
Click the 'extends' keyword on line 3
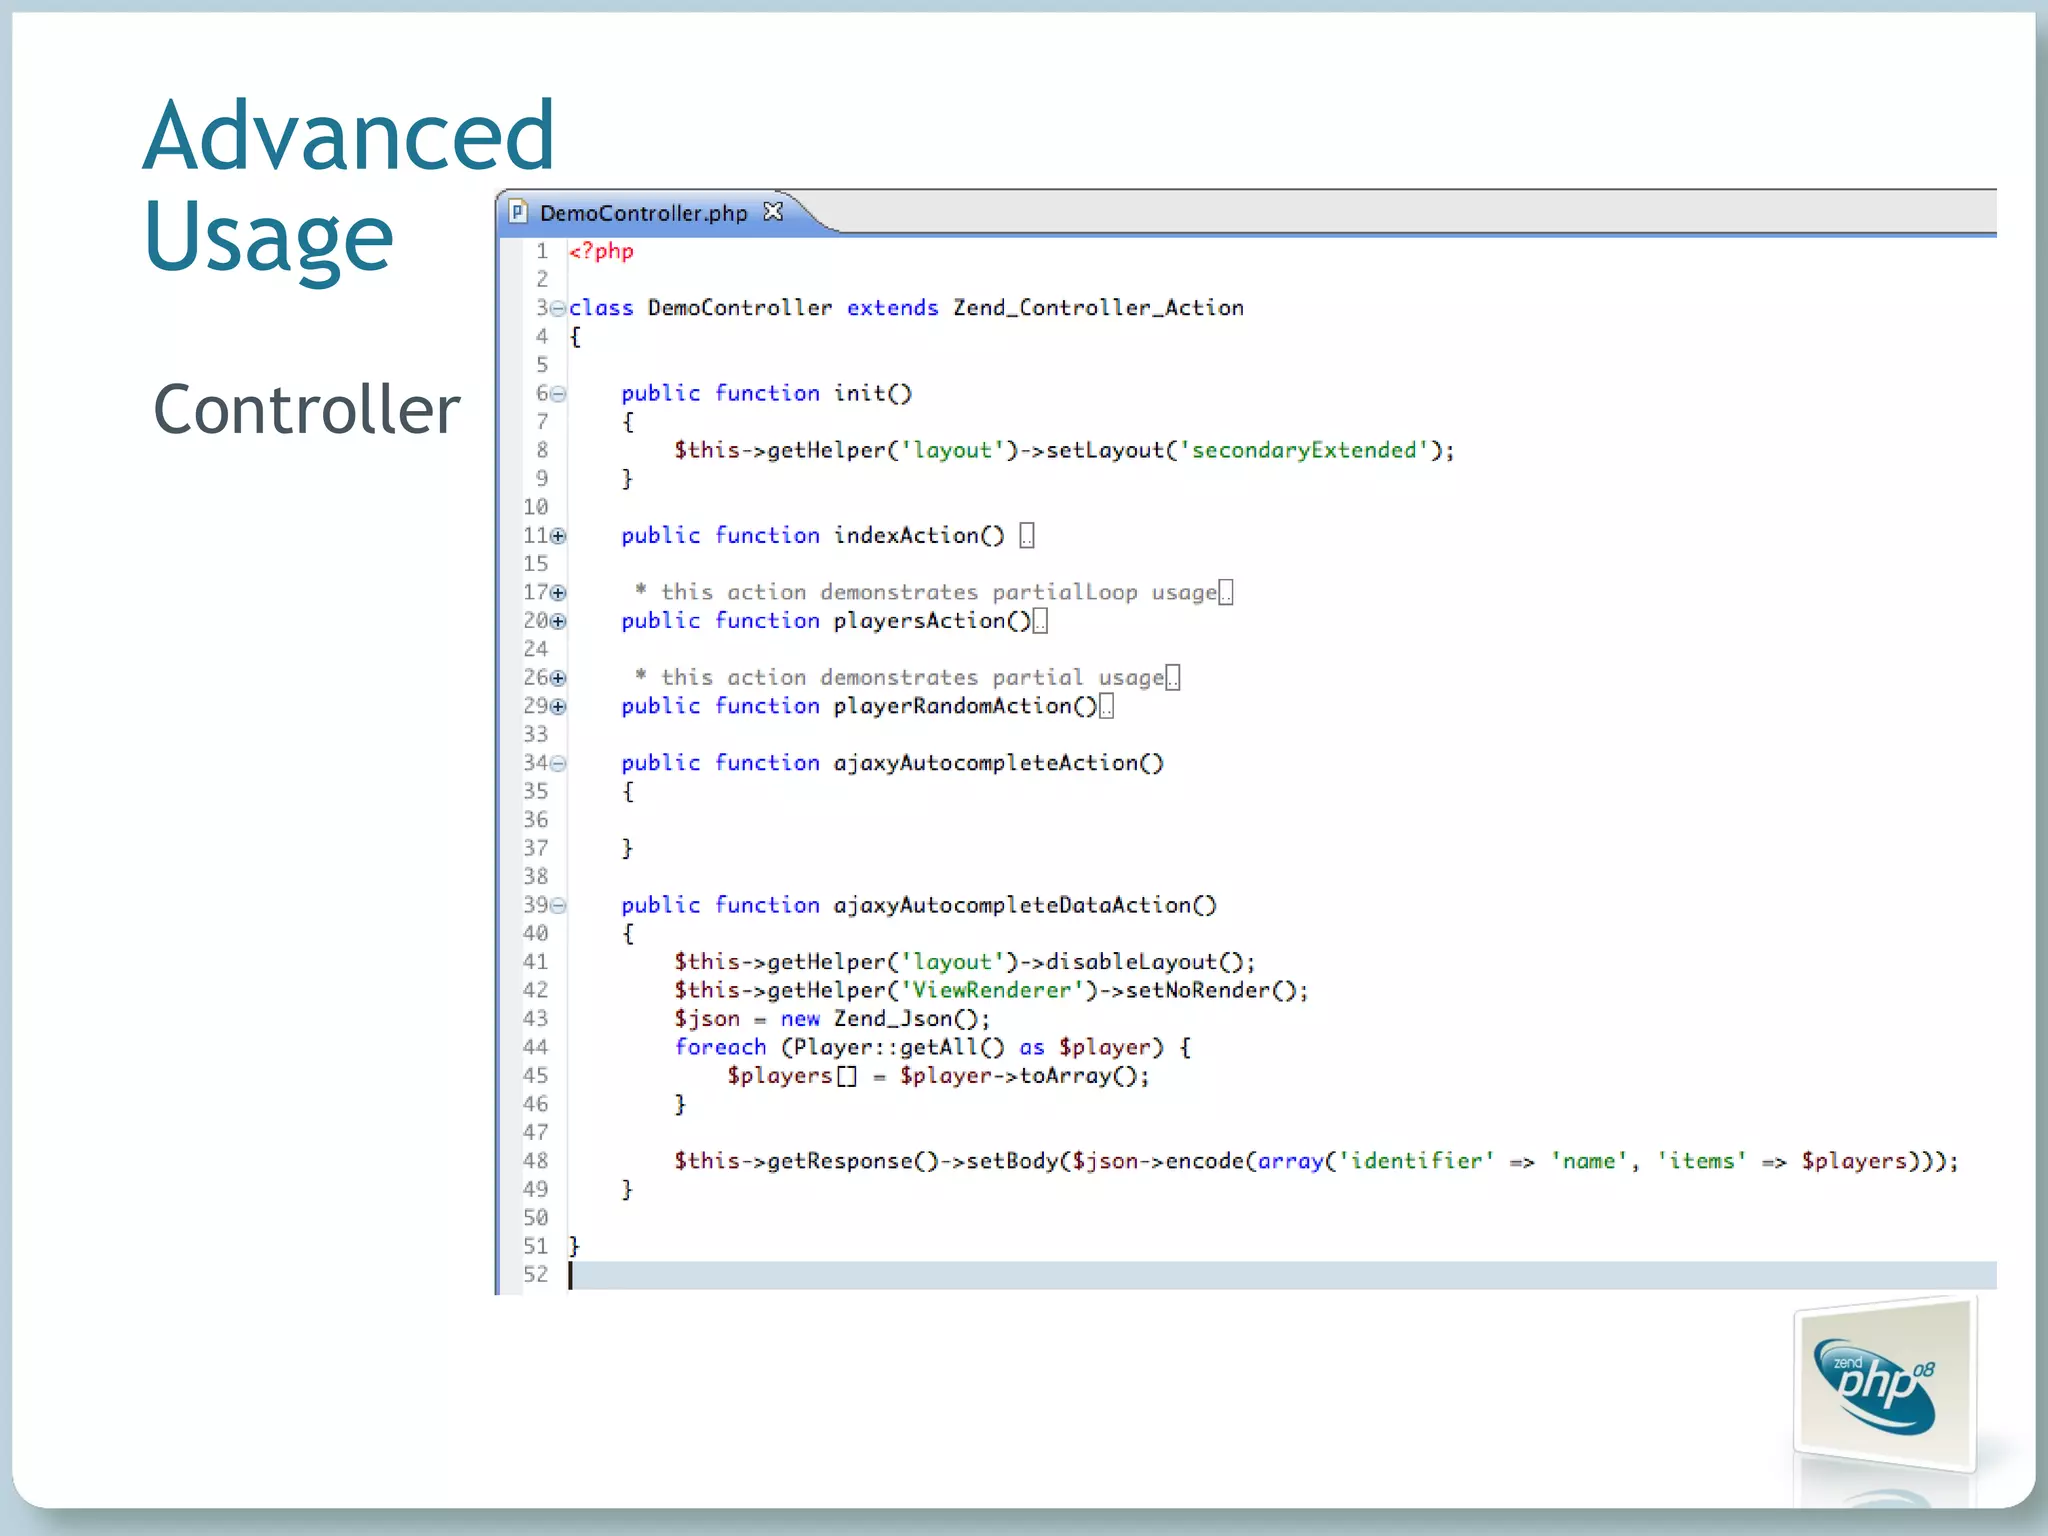tap(892, 308)
